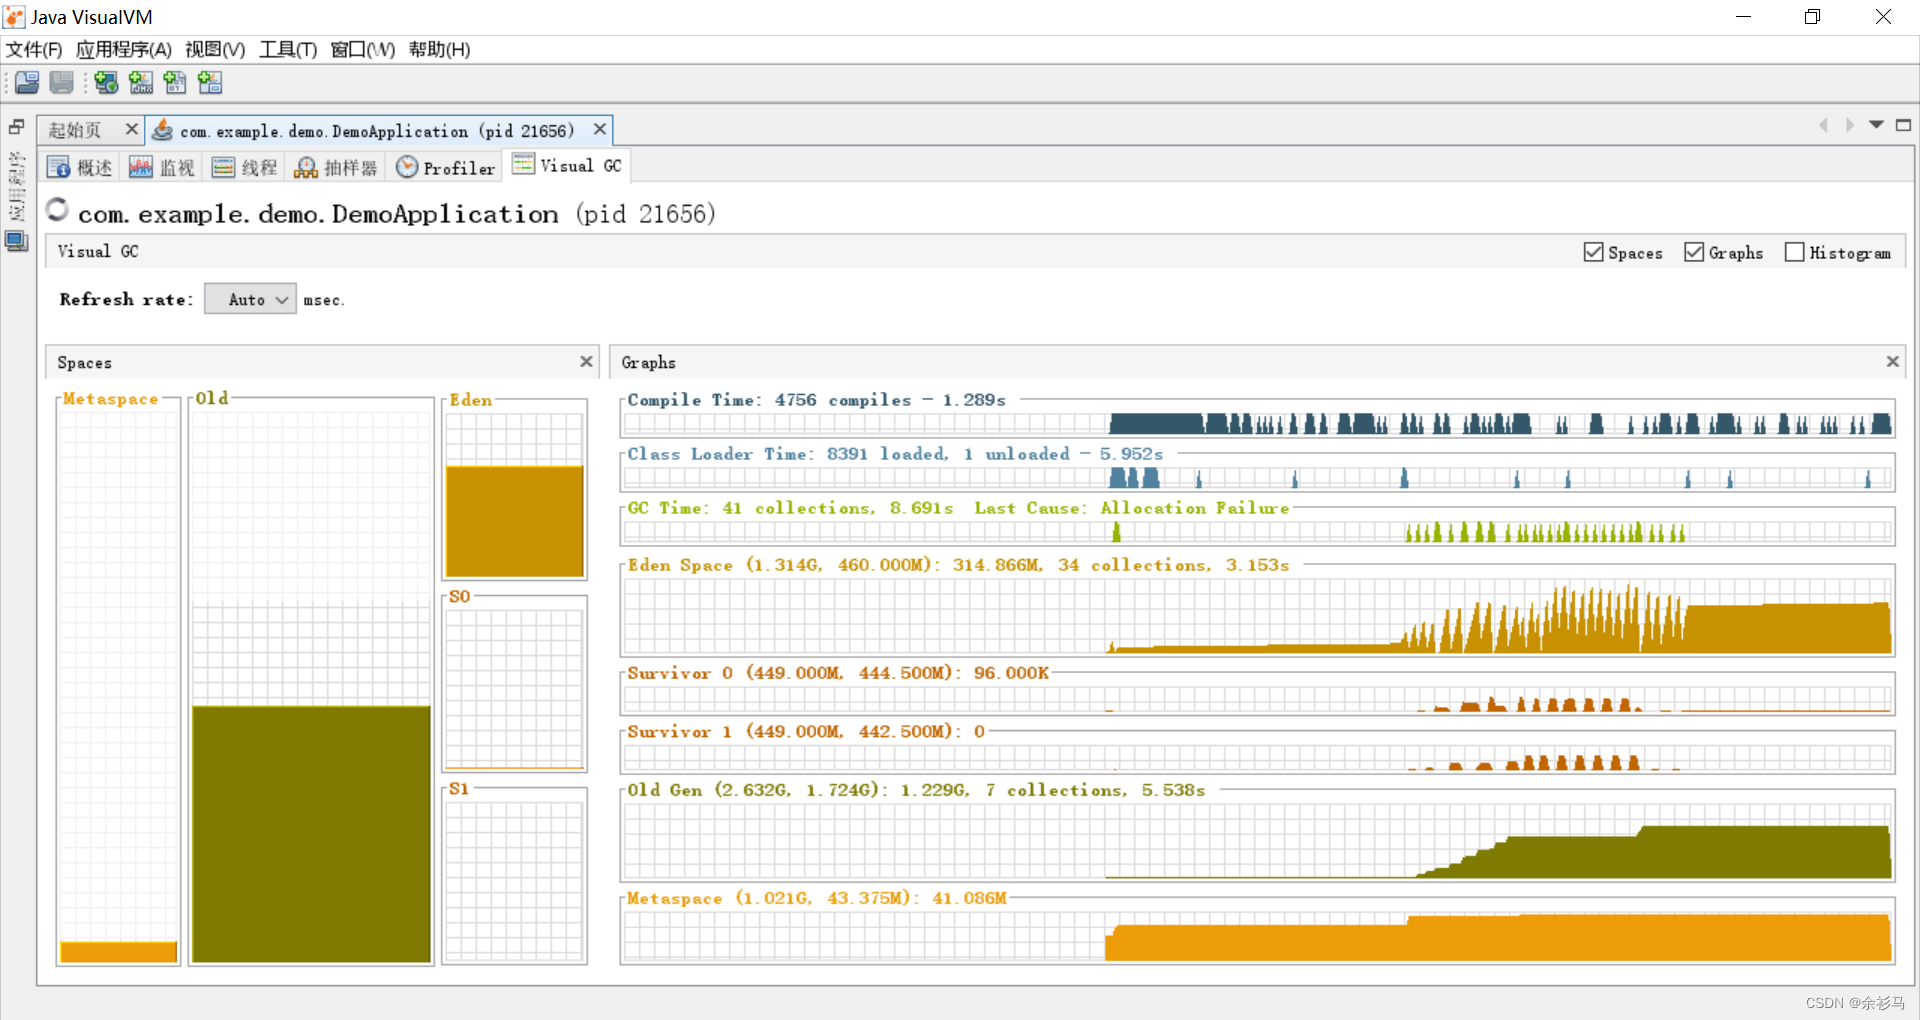Close the Spaces panel
This screenshot has height=1020, width=1920.
587,362
